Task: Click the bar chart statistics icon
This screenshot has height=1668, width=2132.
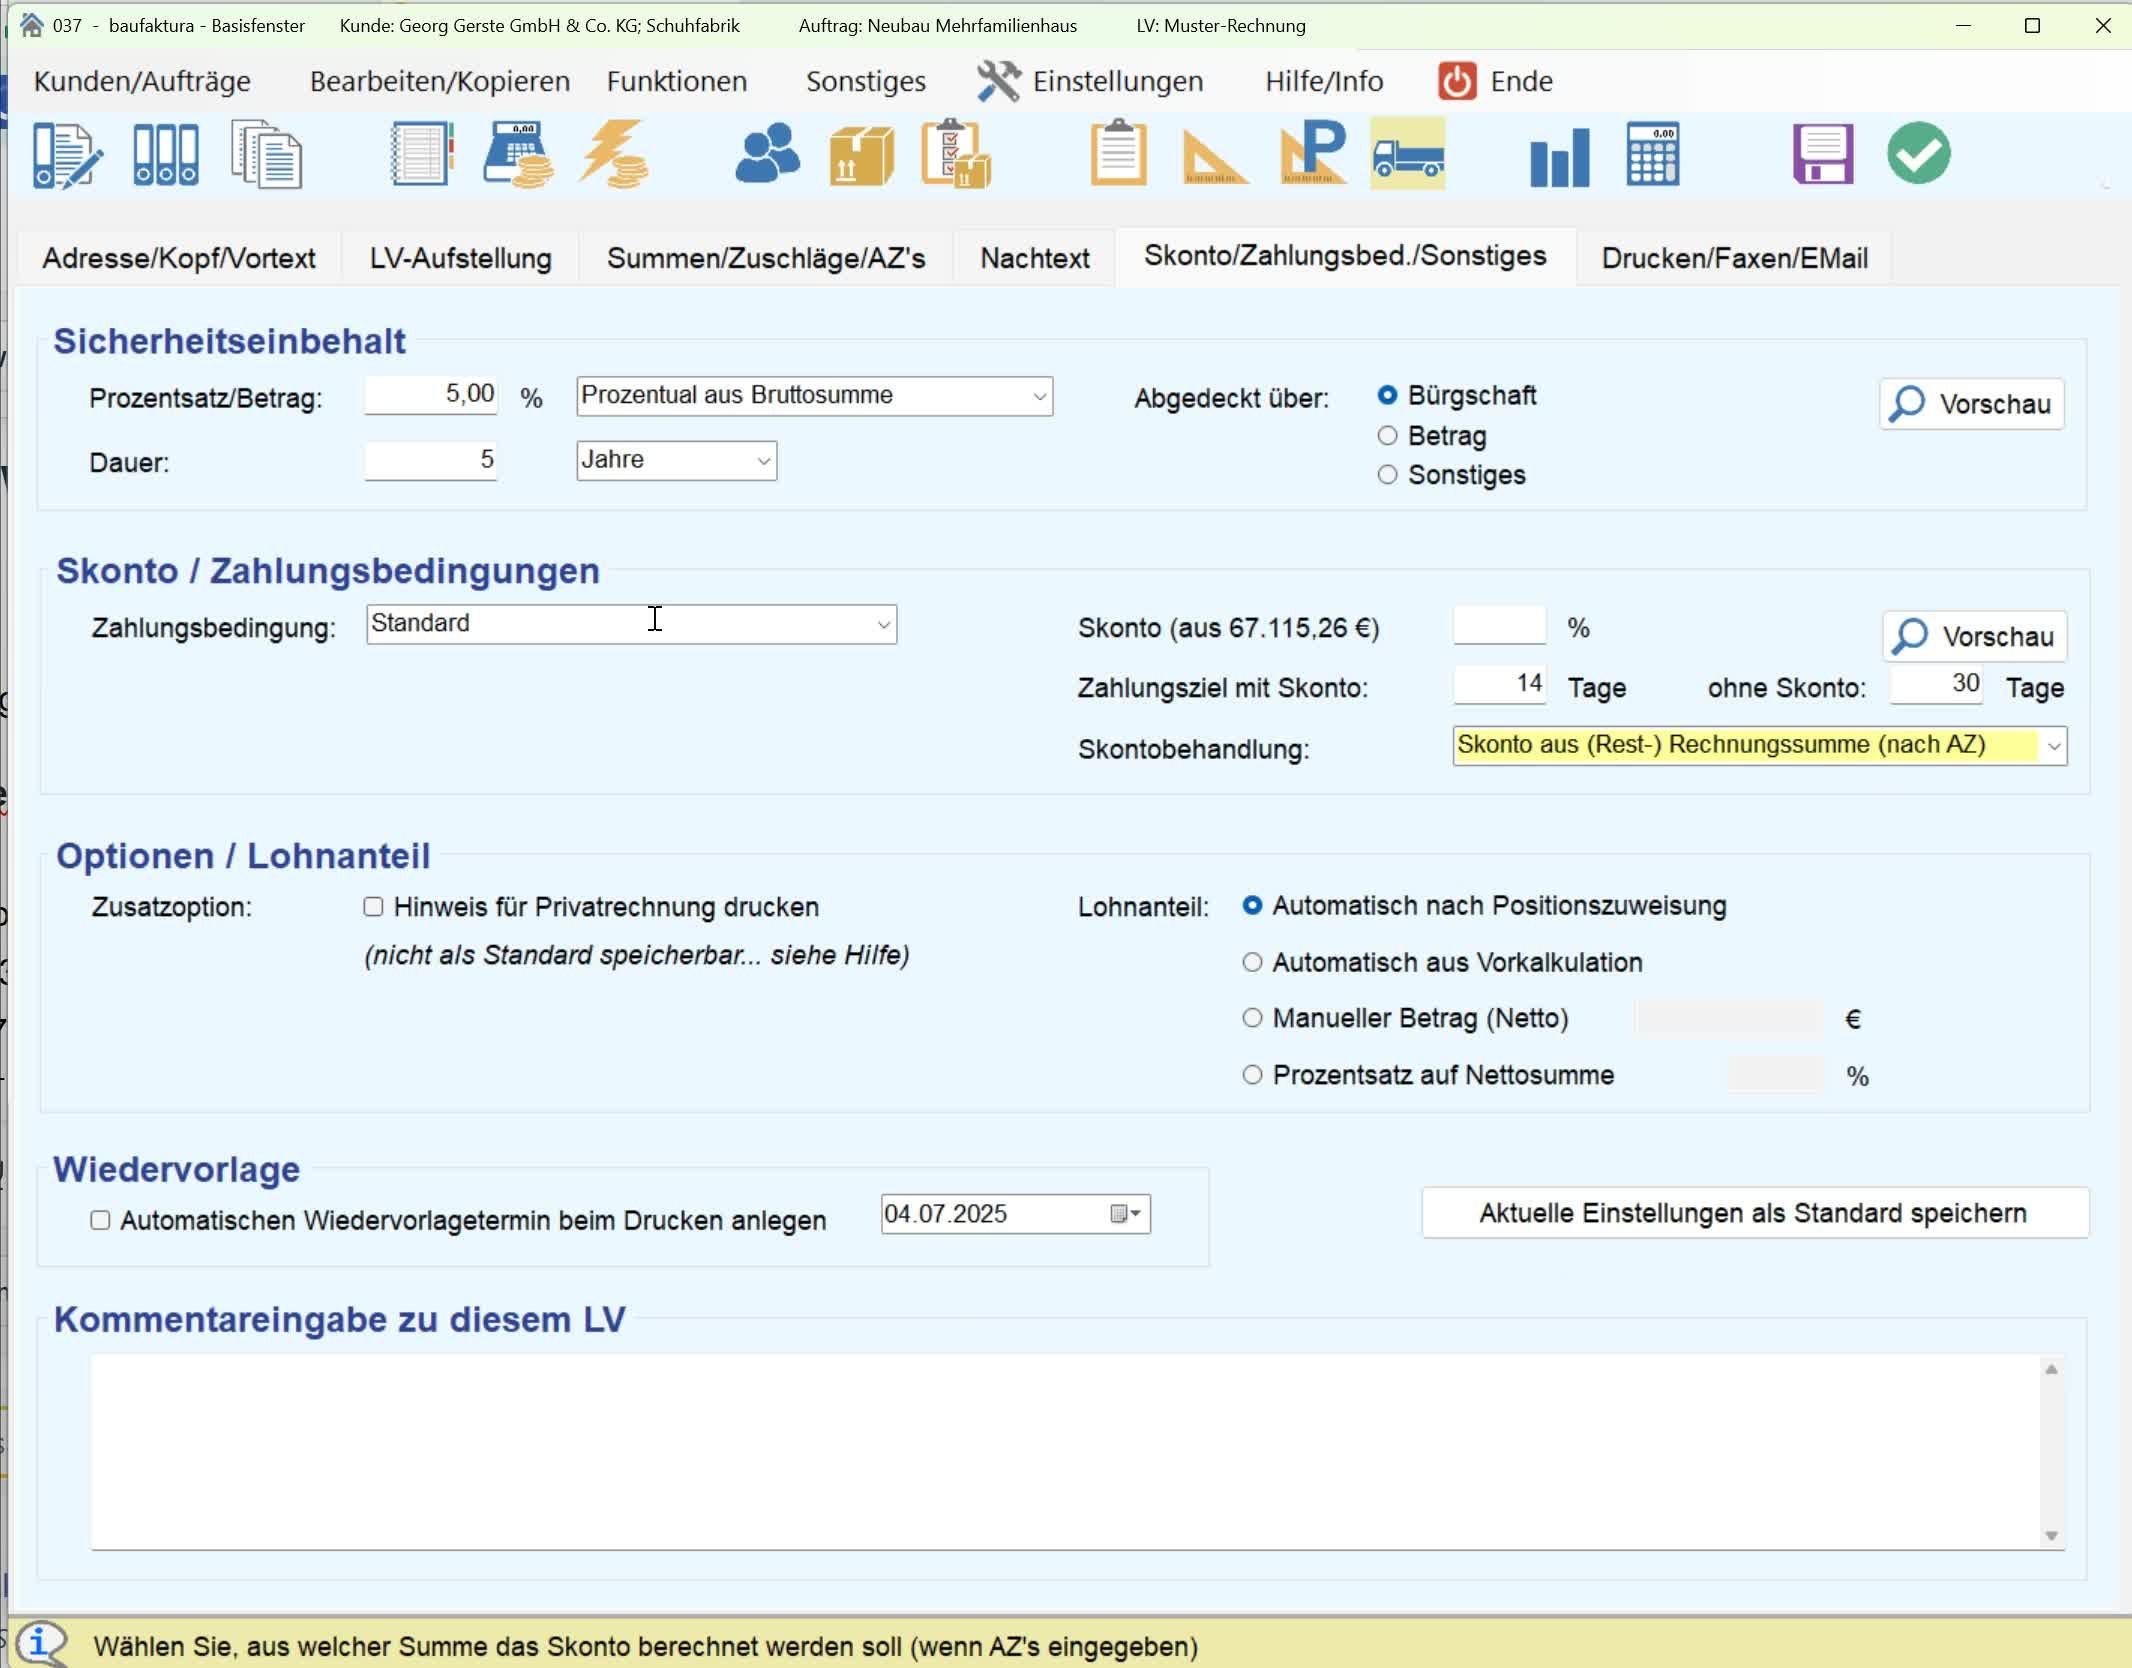Action: [x=1558, y=156]
